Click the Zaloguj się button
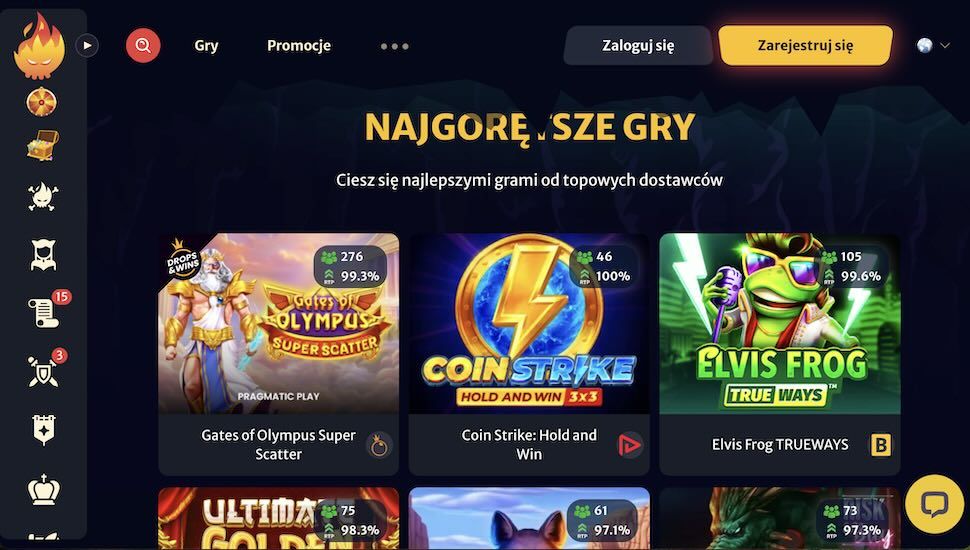This screenshot has height=550, width=970. [x=638, y=45]
